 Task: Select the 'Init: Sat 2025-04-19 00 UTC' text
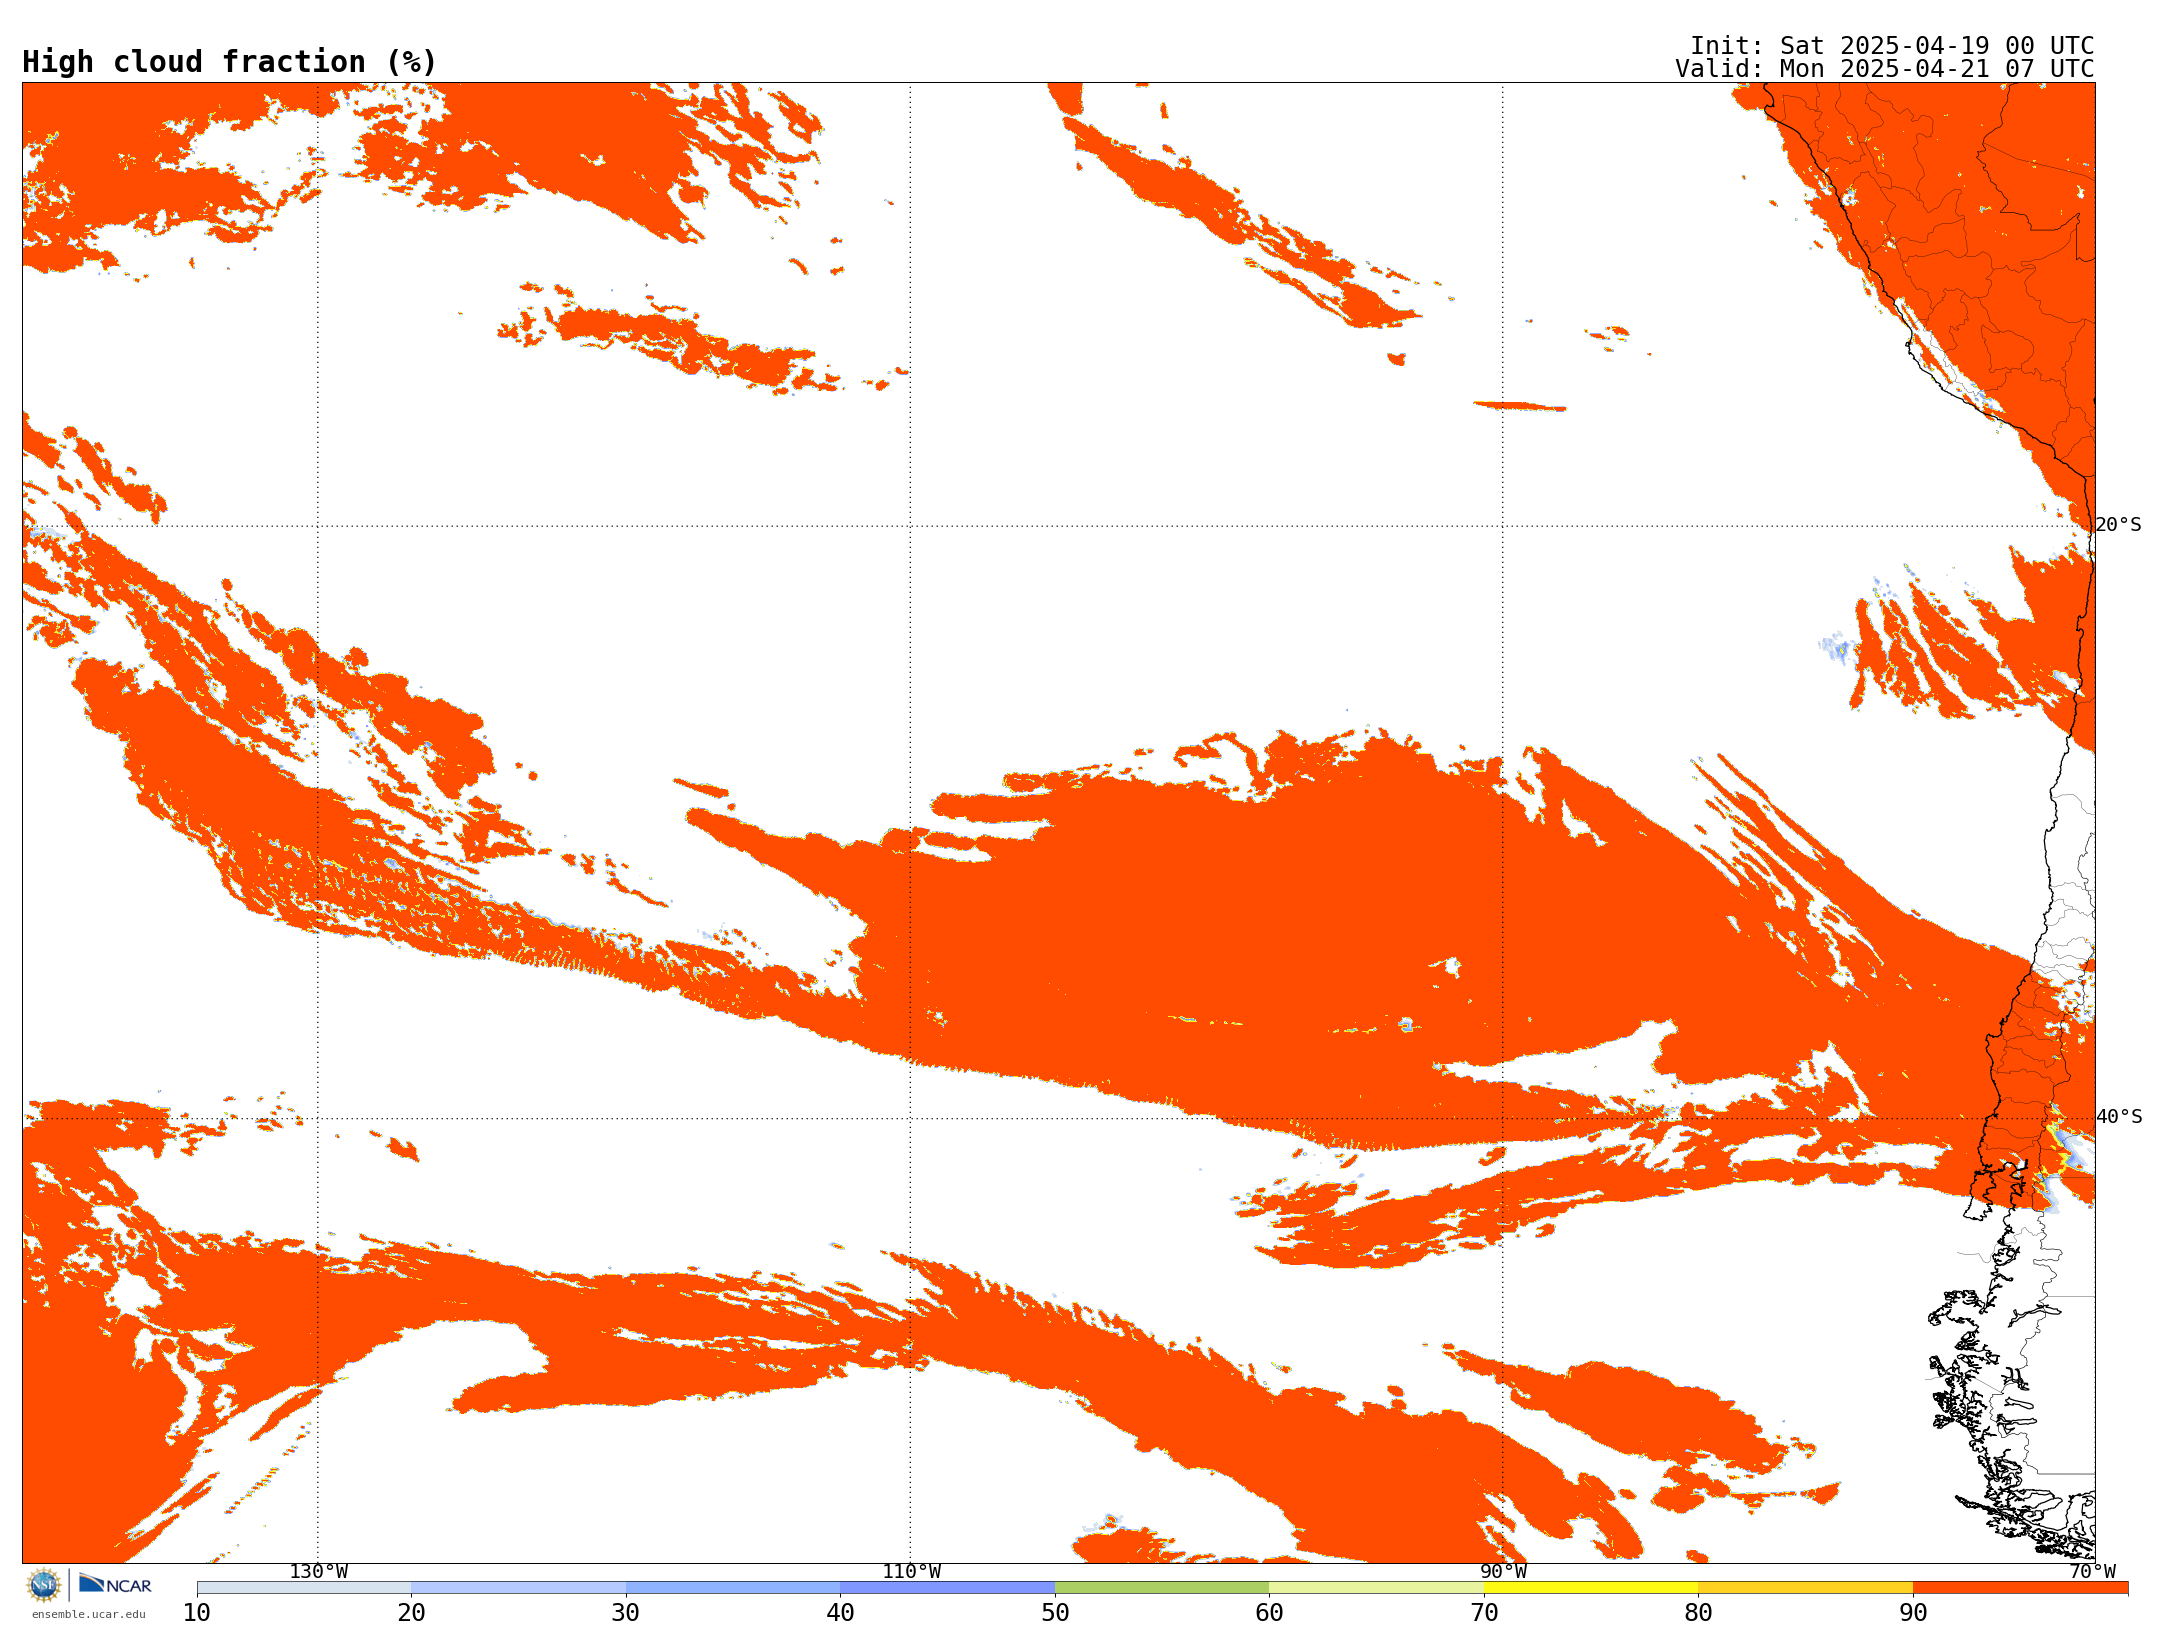(x=1892, y=46)
